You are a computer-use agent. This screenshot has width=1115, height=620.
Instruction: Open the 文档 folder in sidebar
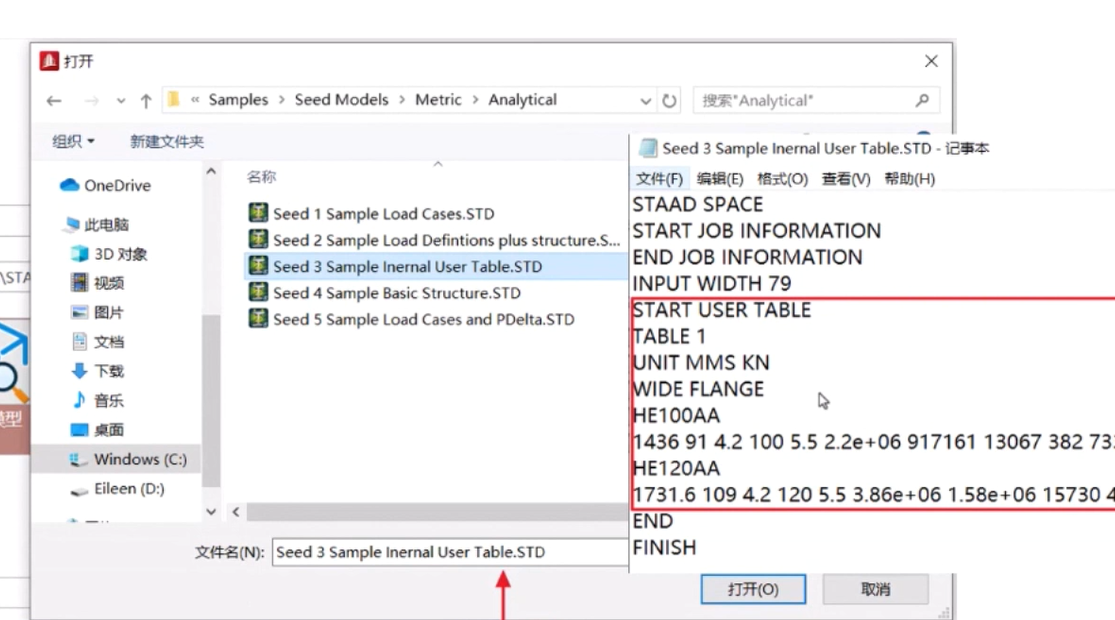[98, 342]
